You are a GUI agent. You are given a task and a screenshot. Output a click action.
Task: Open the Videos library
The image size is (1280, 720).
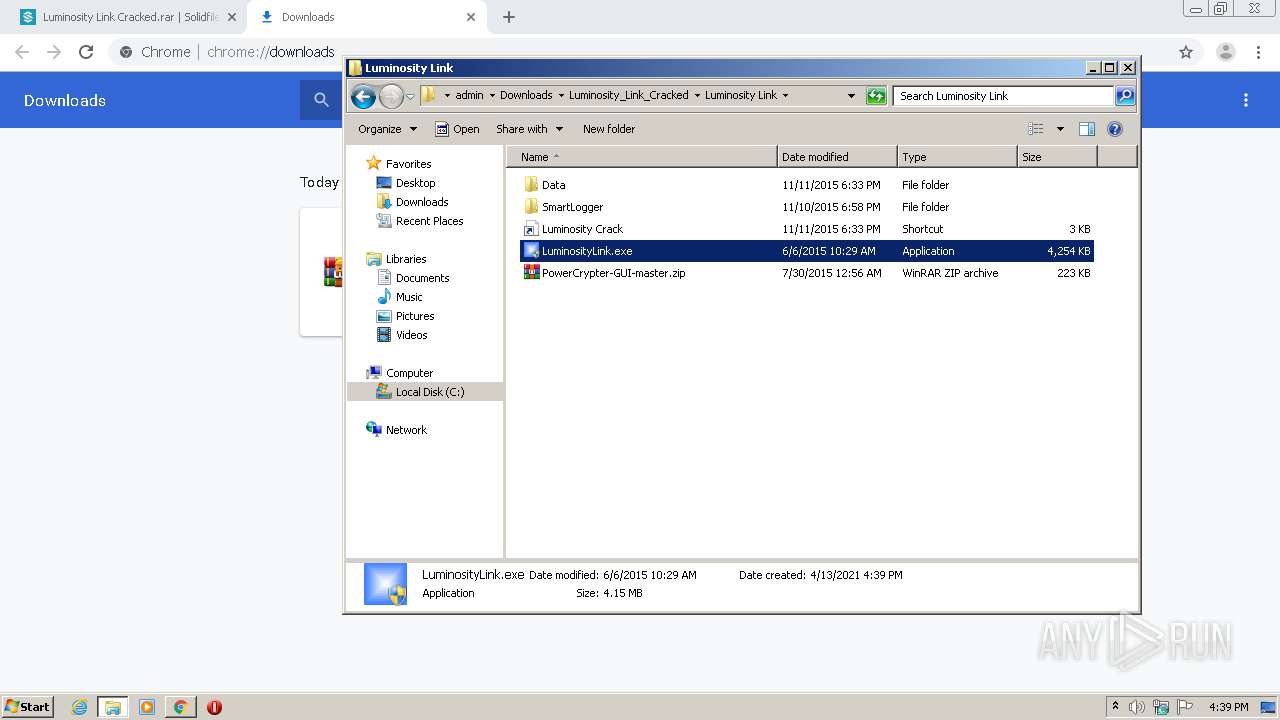402,335
